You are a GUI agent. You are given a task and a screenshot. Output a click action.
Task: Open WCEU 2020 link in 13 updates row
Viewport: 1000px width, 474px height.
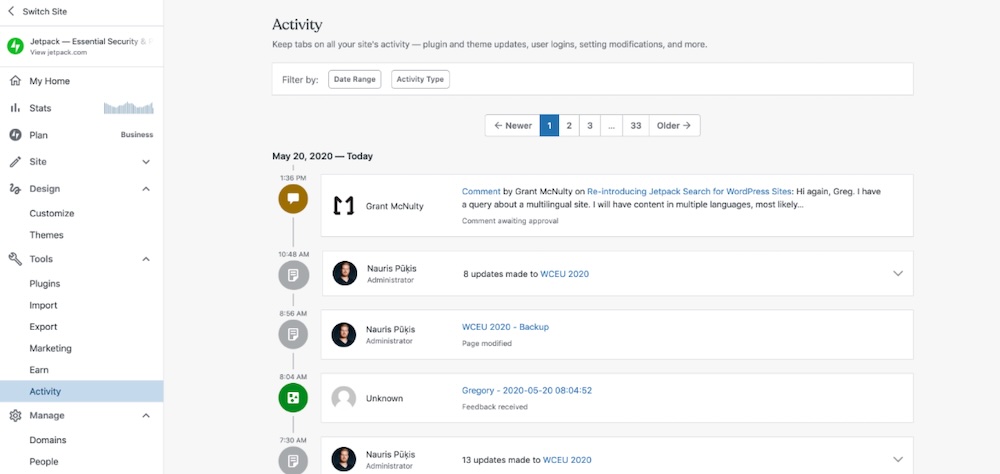567,460
